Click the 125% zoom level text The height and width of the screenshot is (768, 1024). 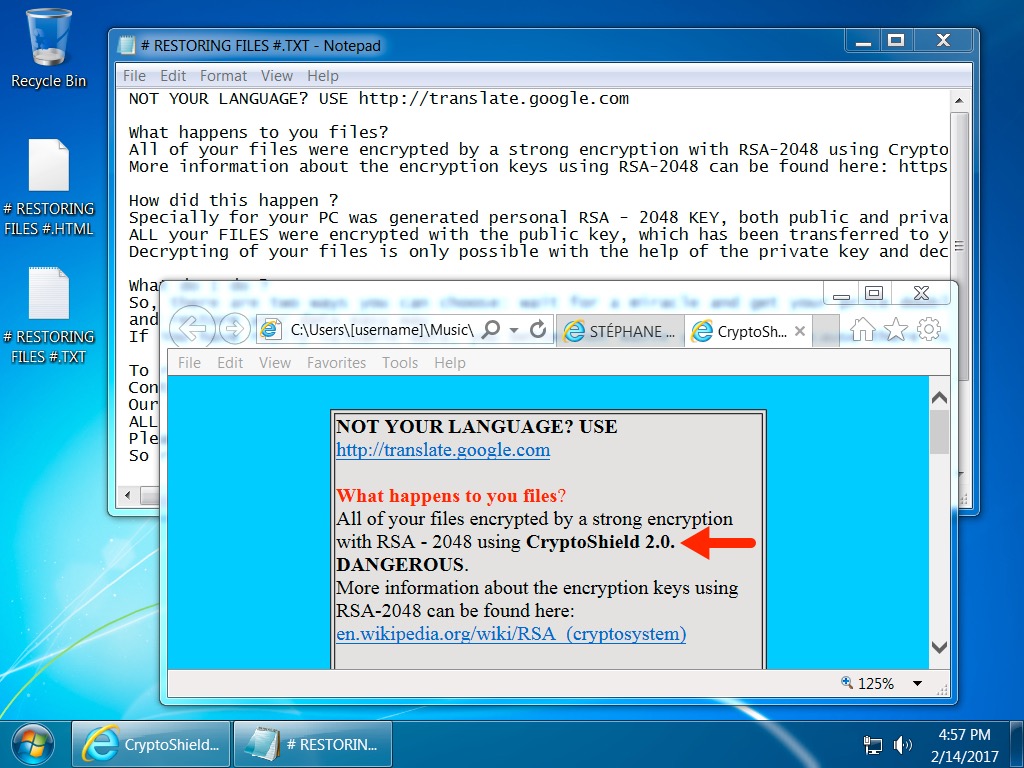(x=876, y=683)
